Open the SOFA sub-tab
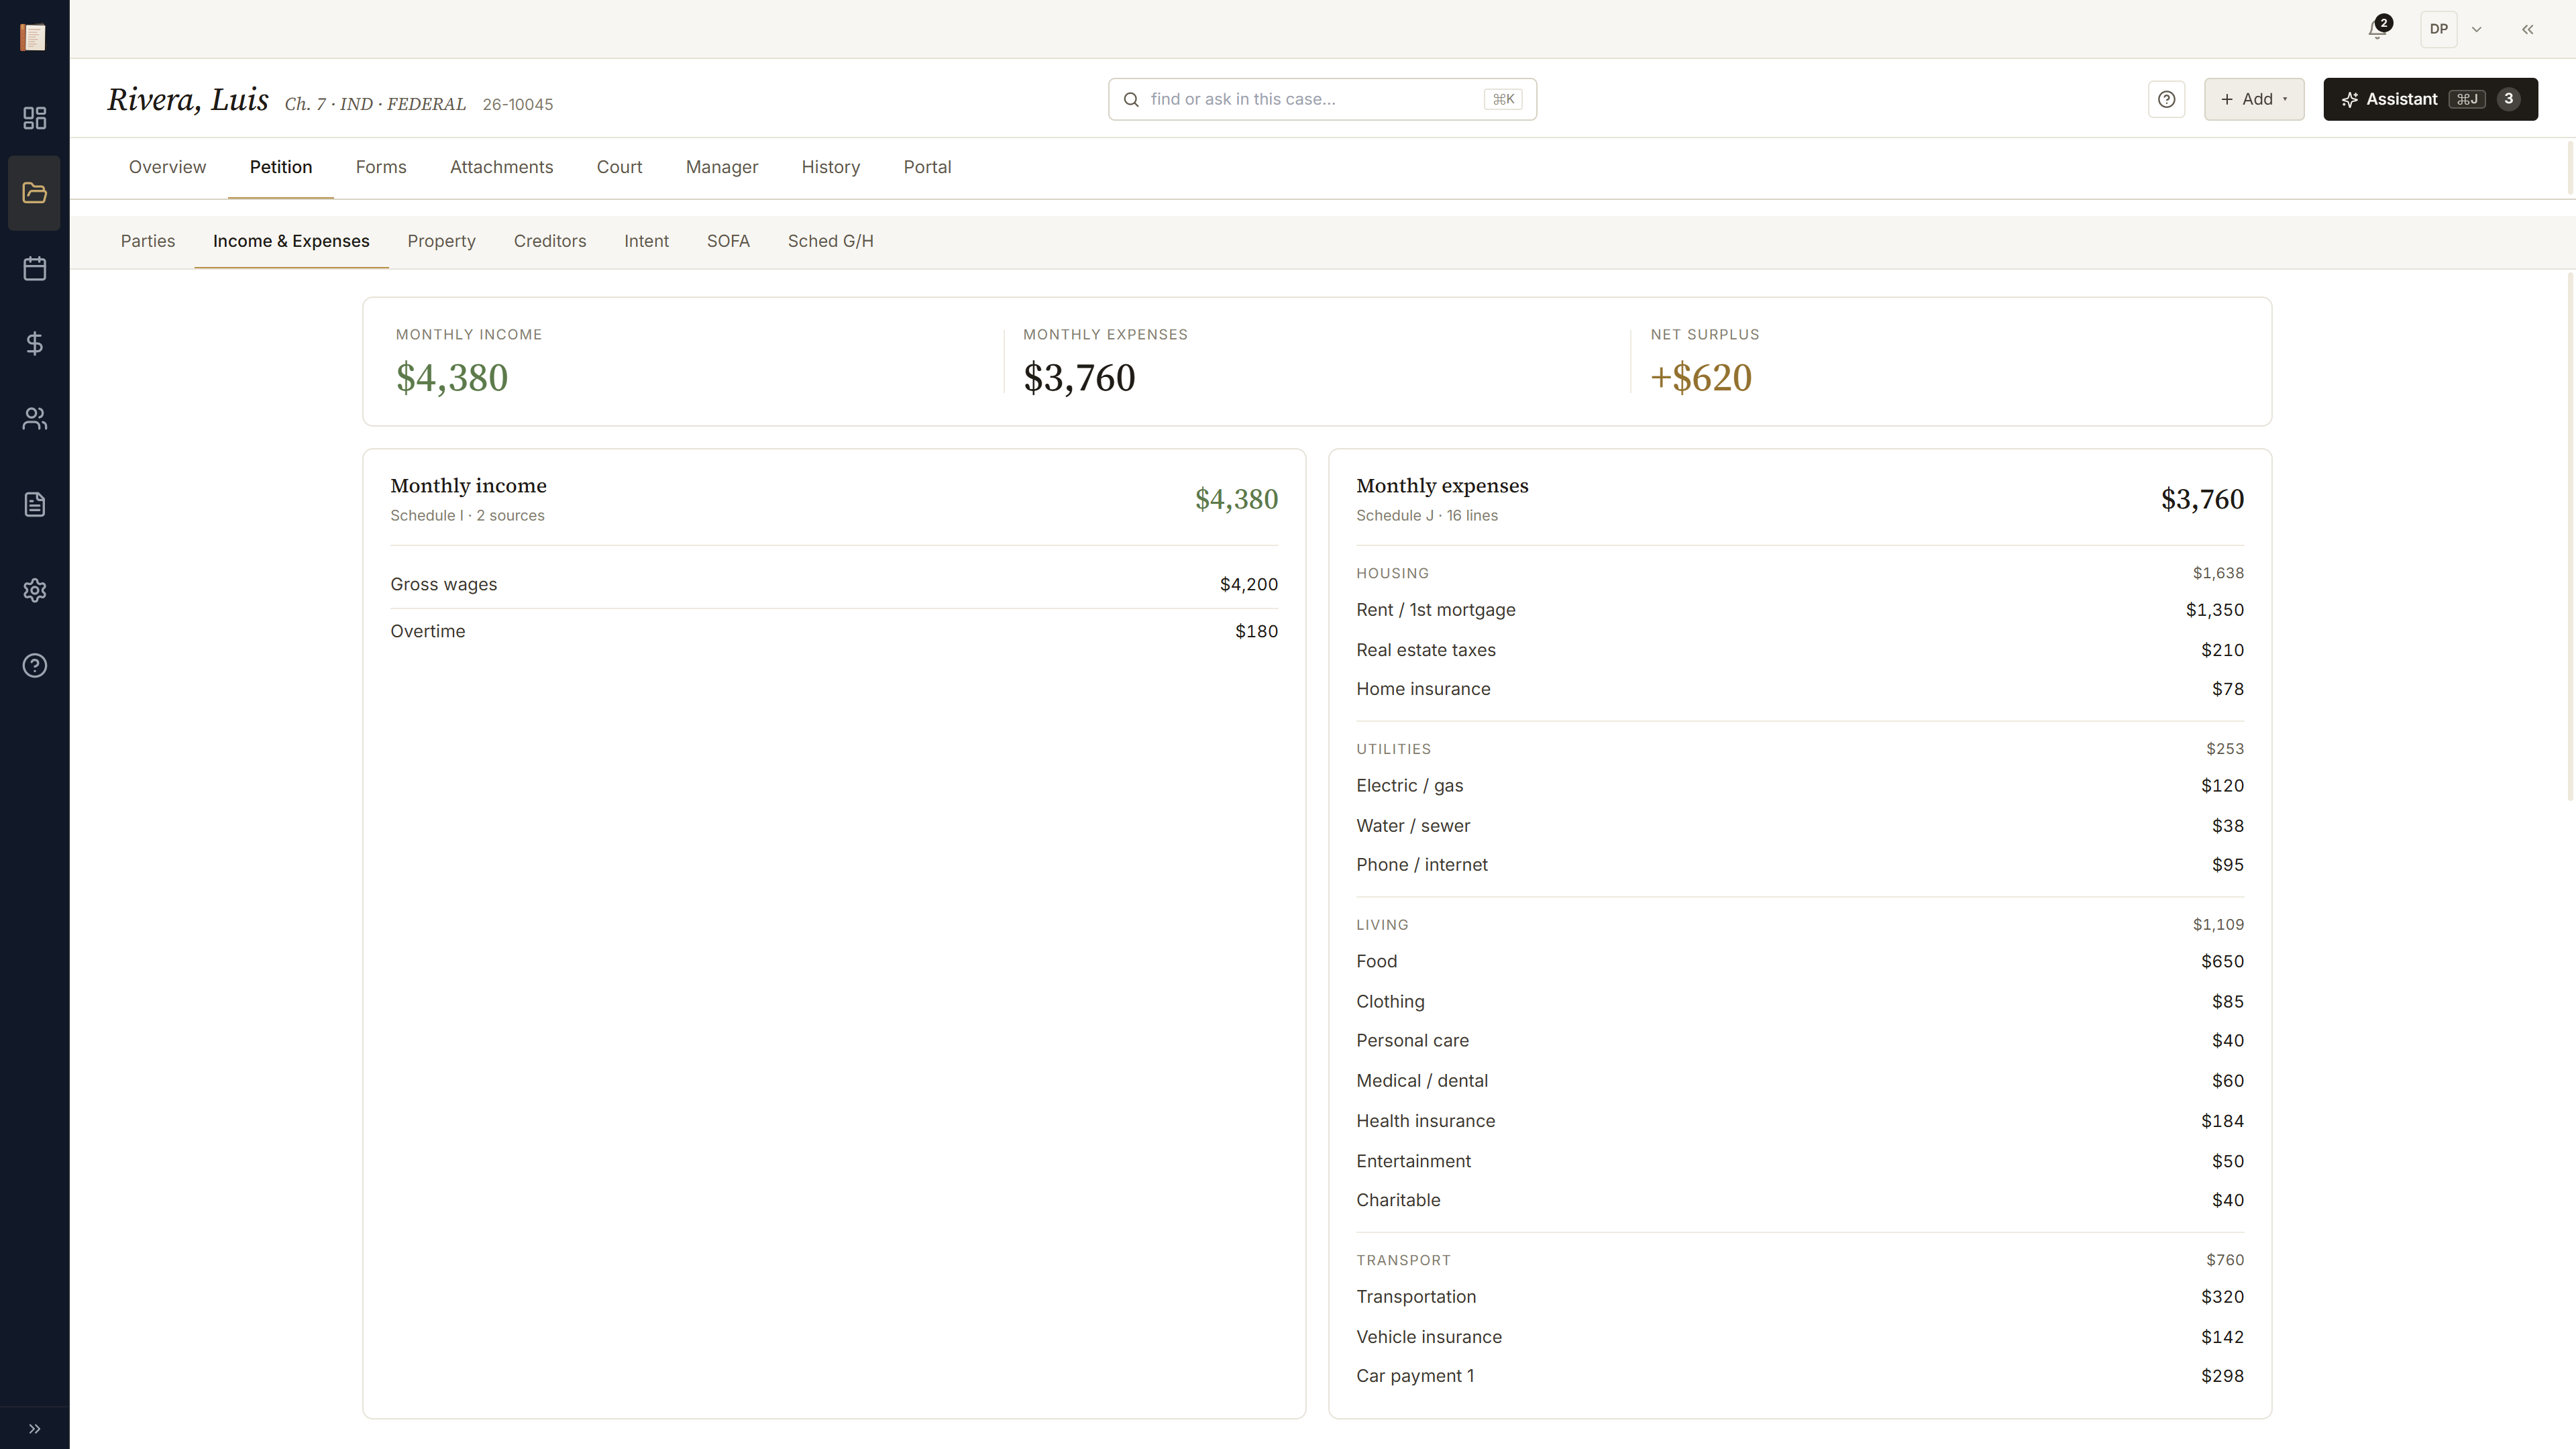The image size is (2576, 1449). [728, 241]
